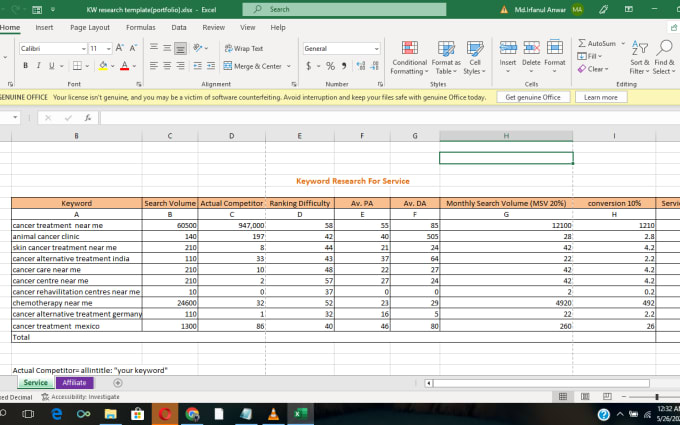
Task: Apply red font color to cell
Action: (x=124, y=65)
